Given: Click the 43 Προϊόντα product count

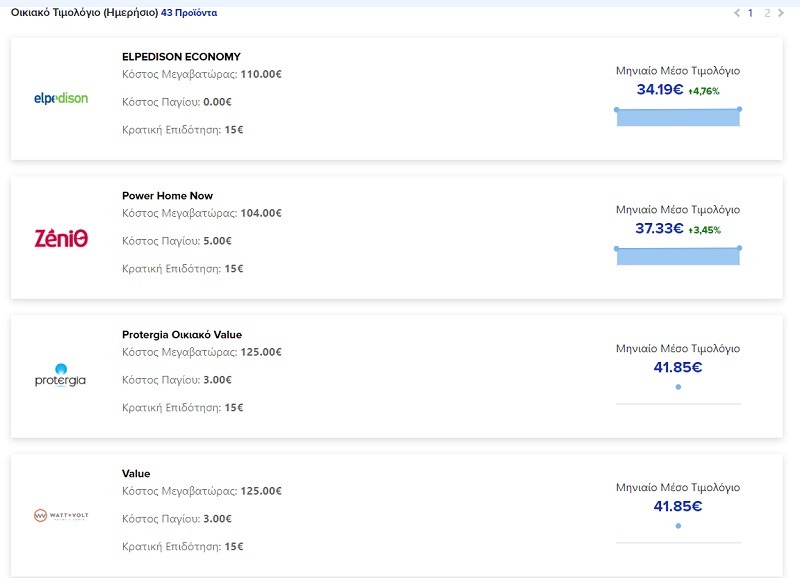Looking at the screenshot, I should 189,13.
